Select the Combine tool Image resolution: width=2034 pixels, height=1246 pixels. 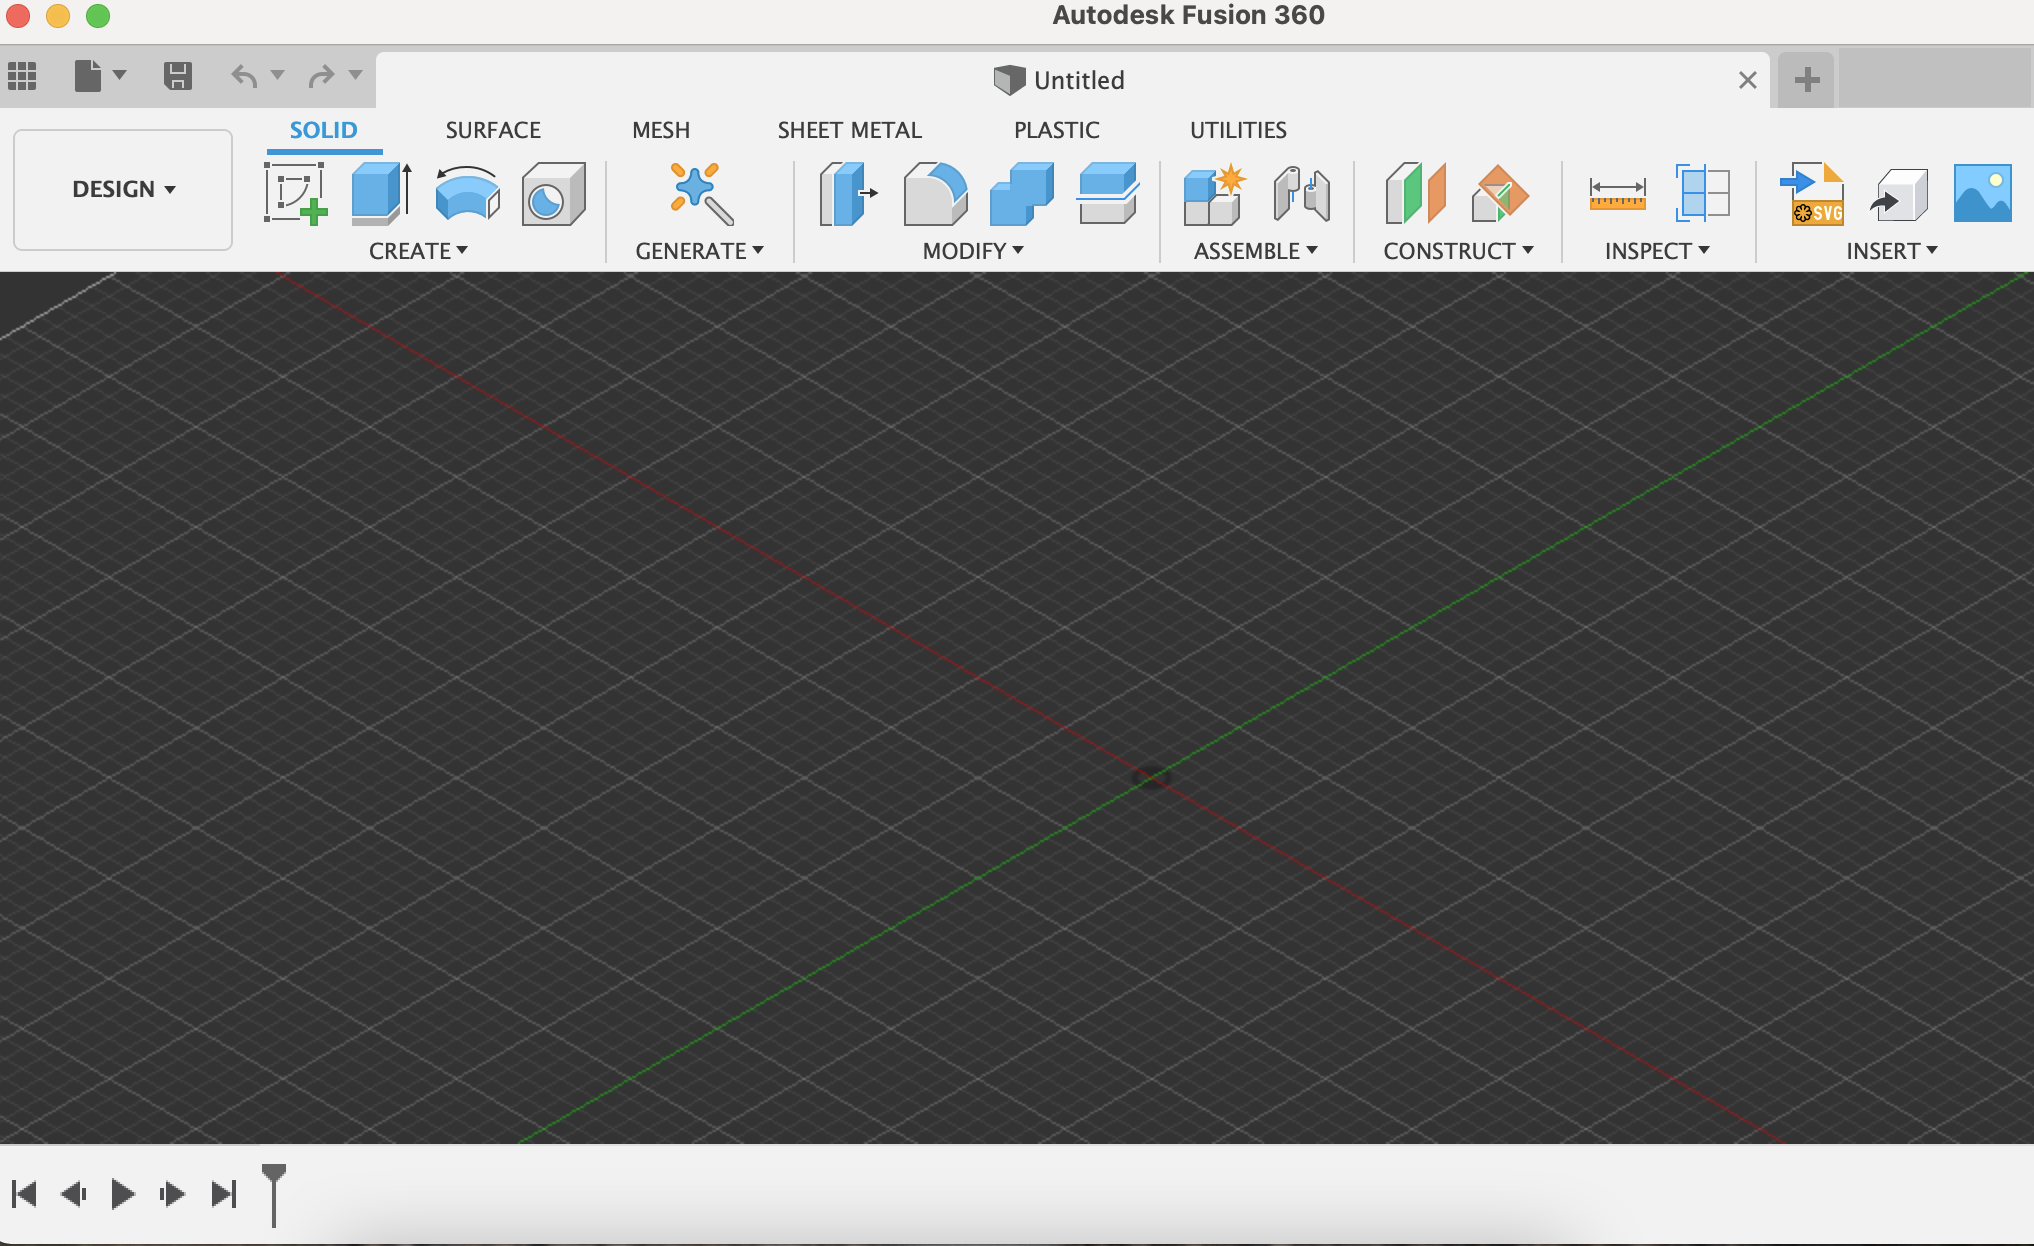1021,193
